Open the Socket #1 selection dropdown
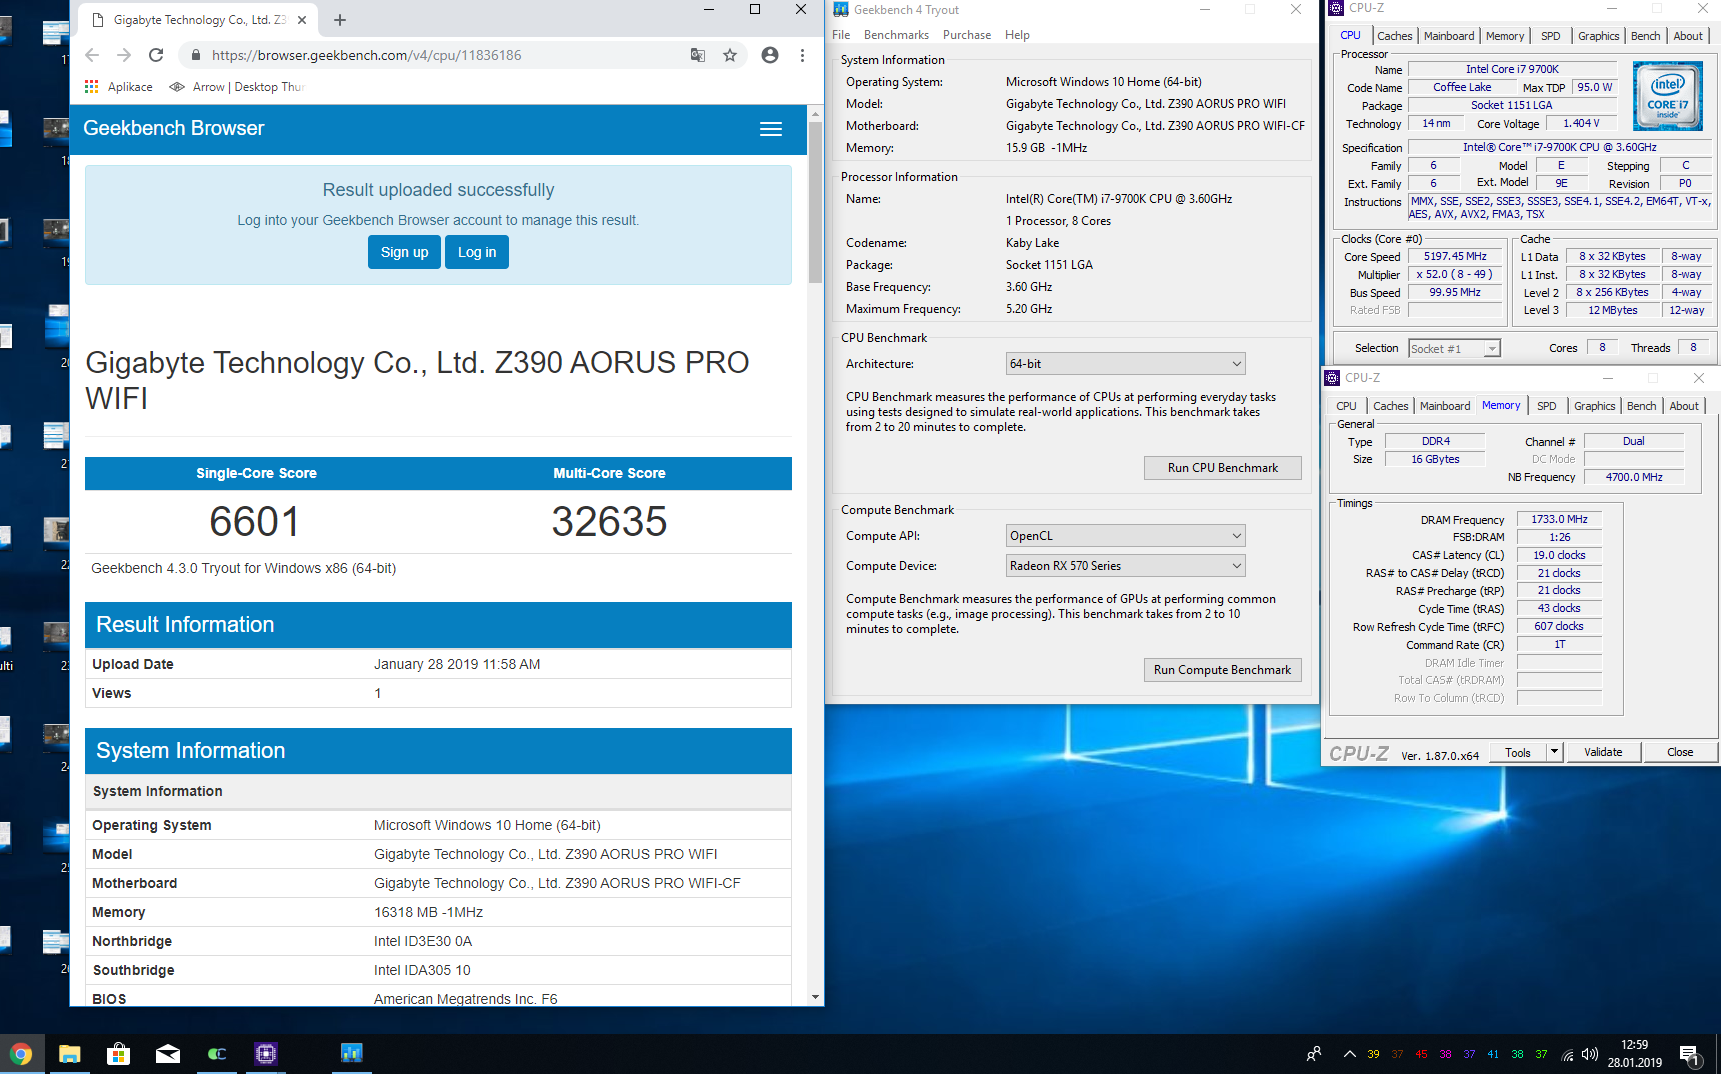The image size is (1721, 1074). click(1454, 348)
